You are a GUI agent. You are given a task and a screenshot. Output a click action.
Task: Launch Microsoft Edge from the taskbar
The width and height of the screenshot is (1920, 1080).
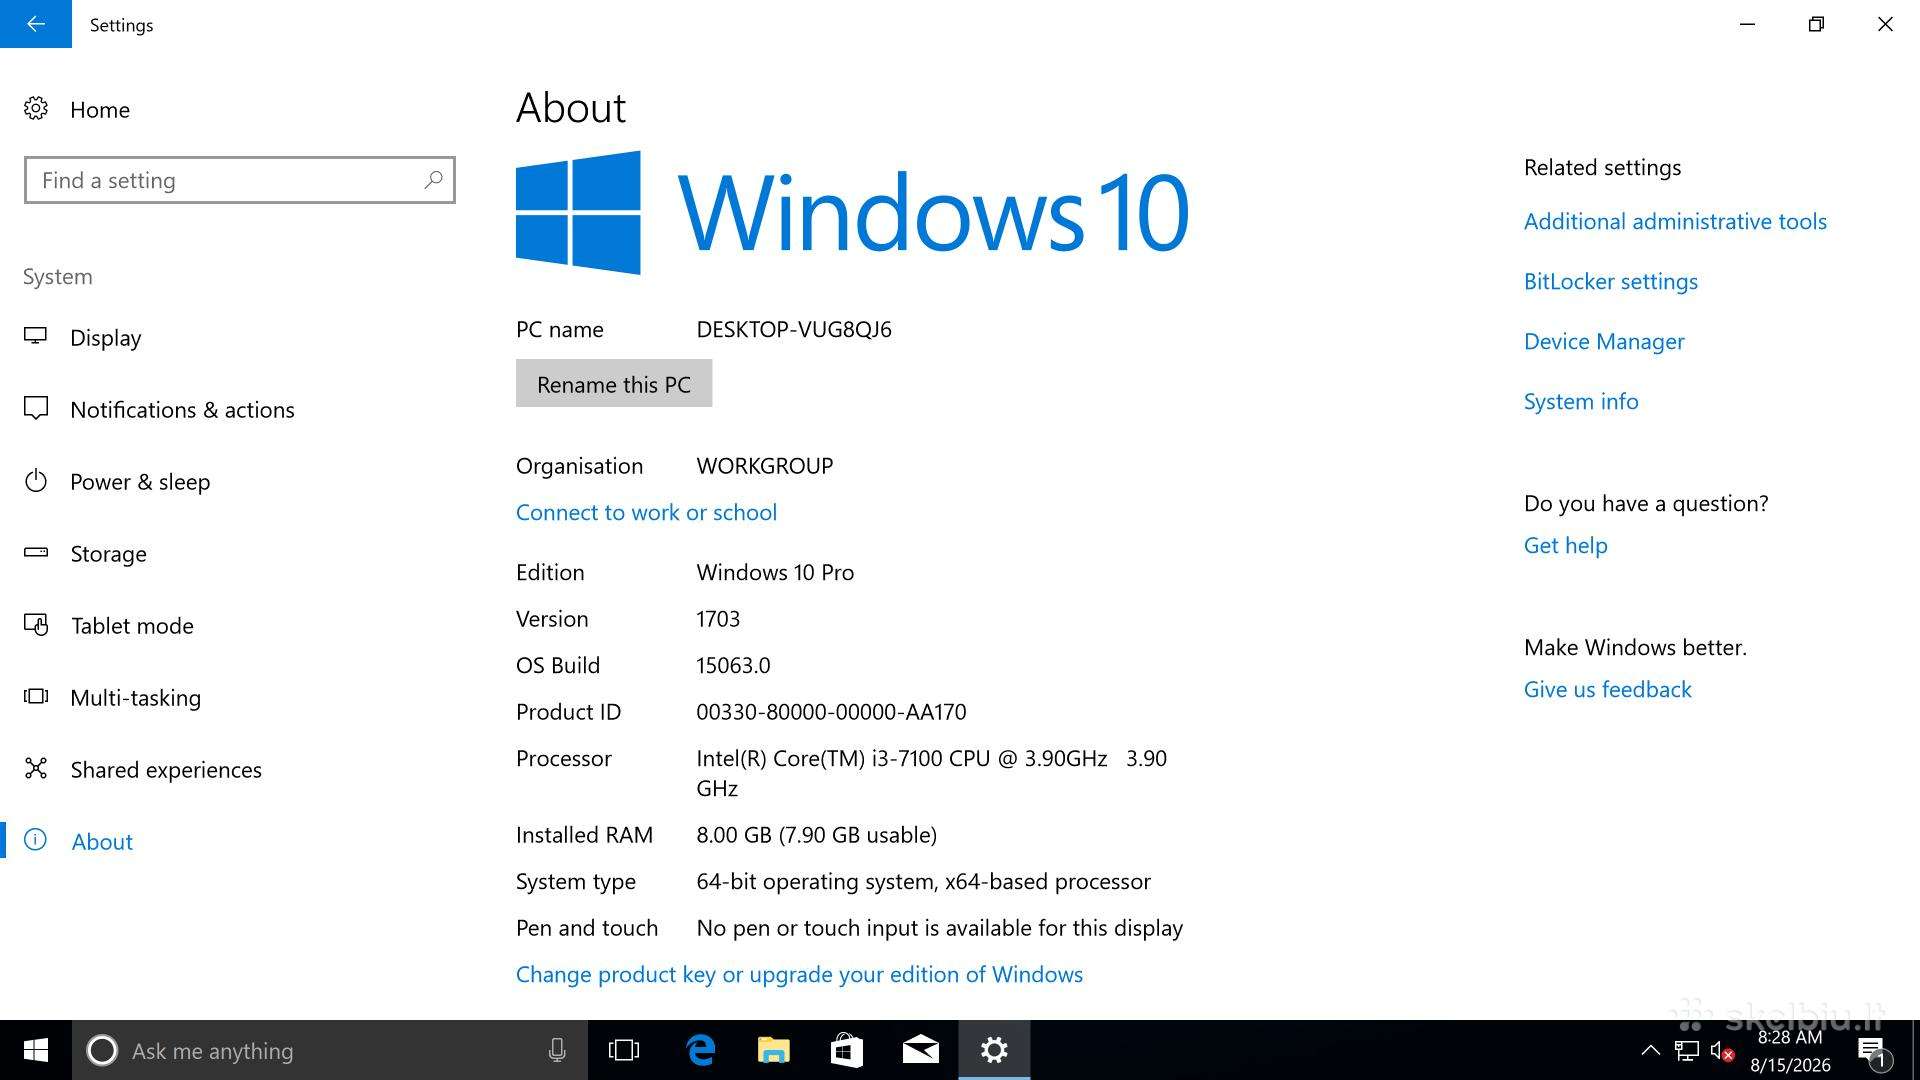(x=701, y=1050)
